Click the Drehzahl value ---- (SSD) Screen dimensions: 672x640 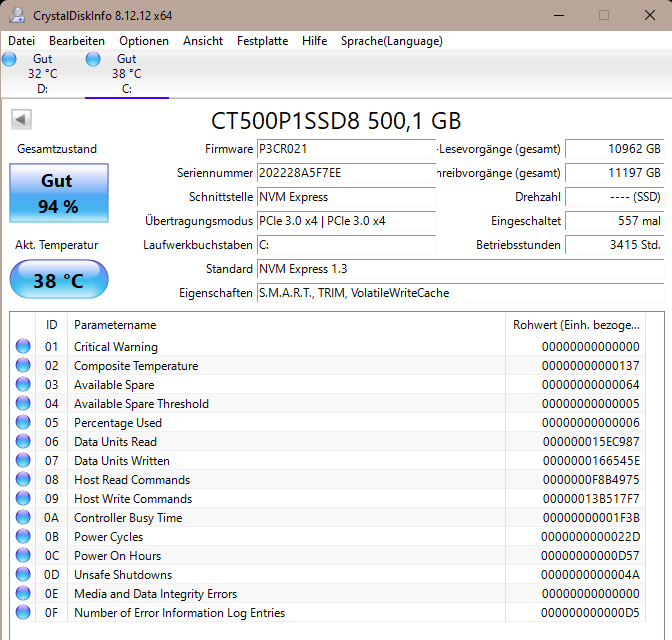point(615,197)
